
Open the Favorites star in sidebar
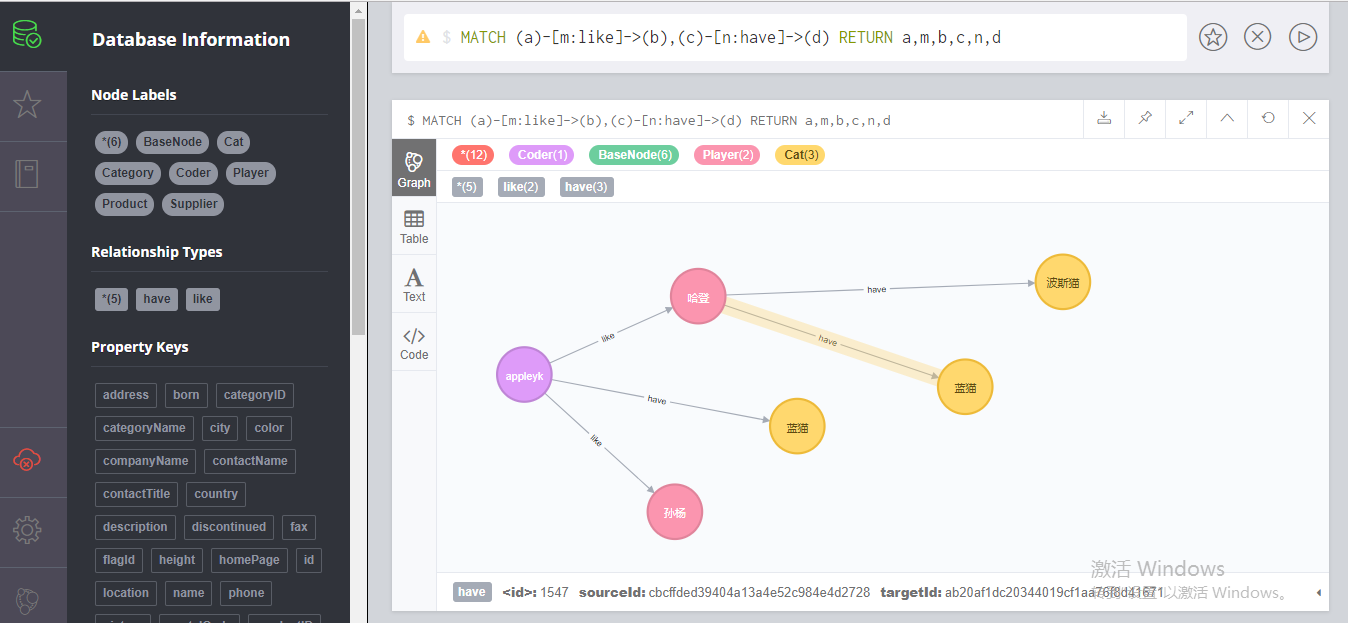point(29,103)
